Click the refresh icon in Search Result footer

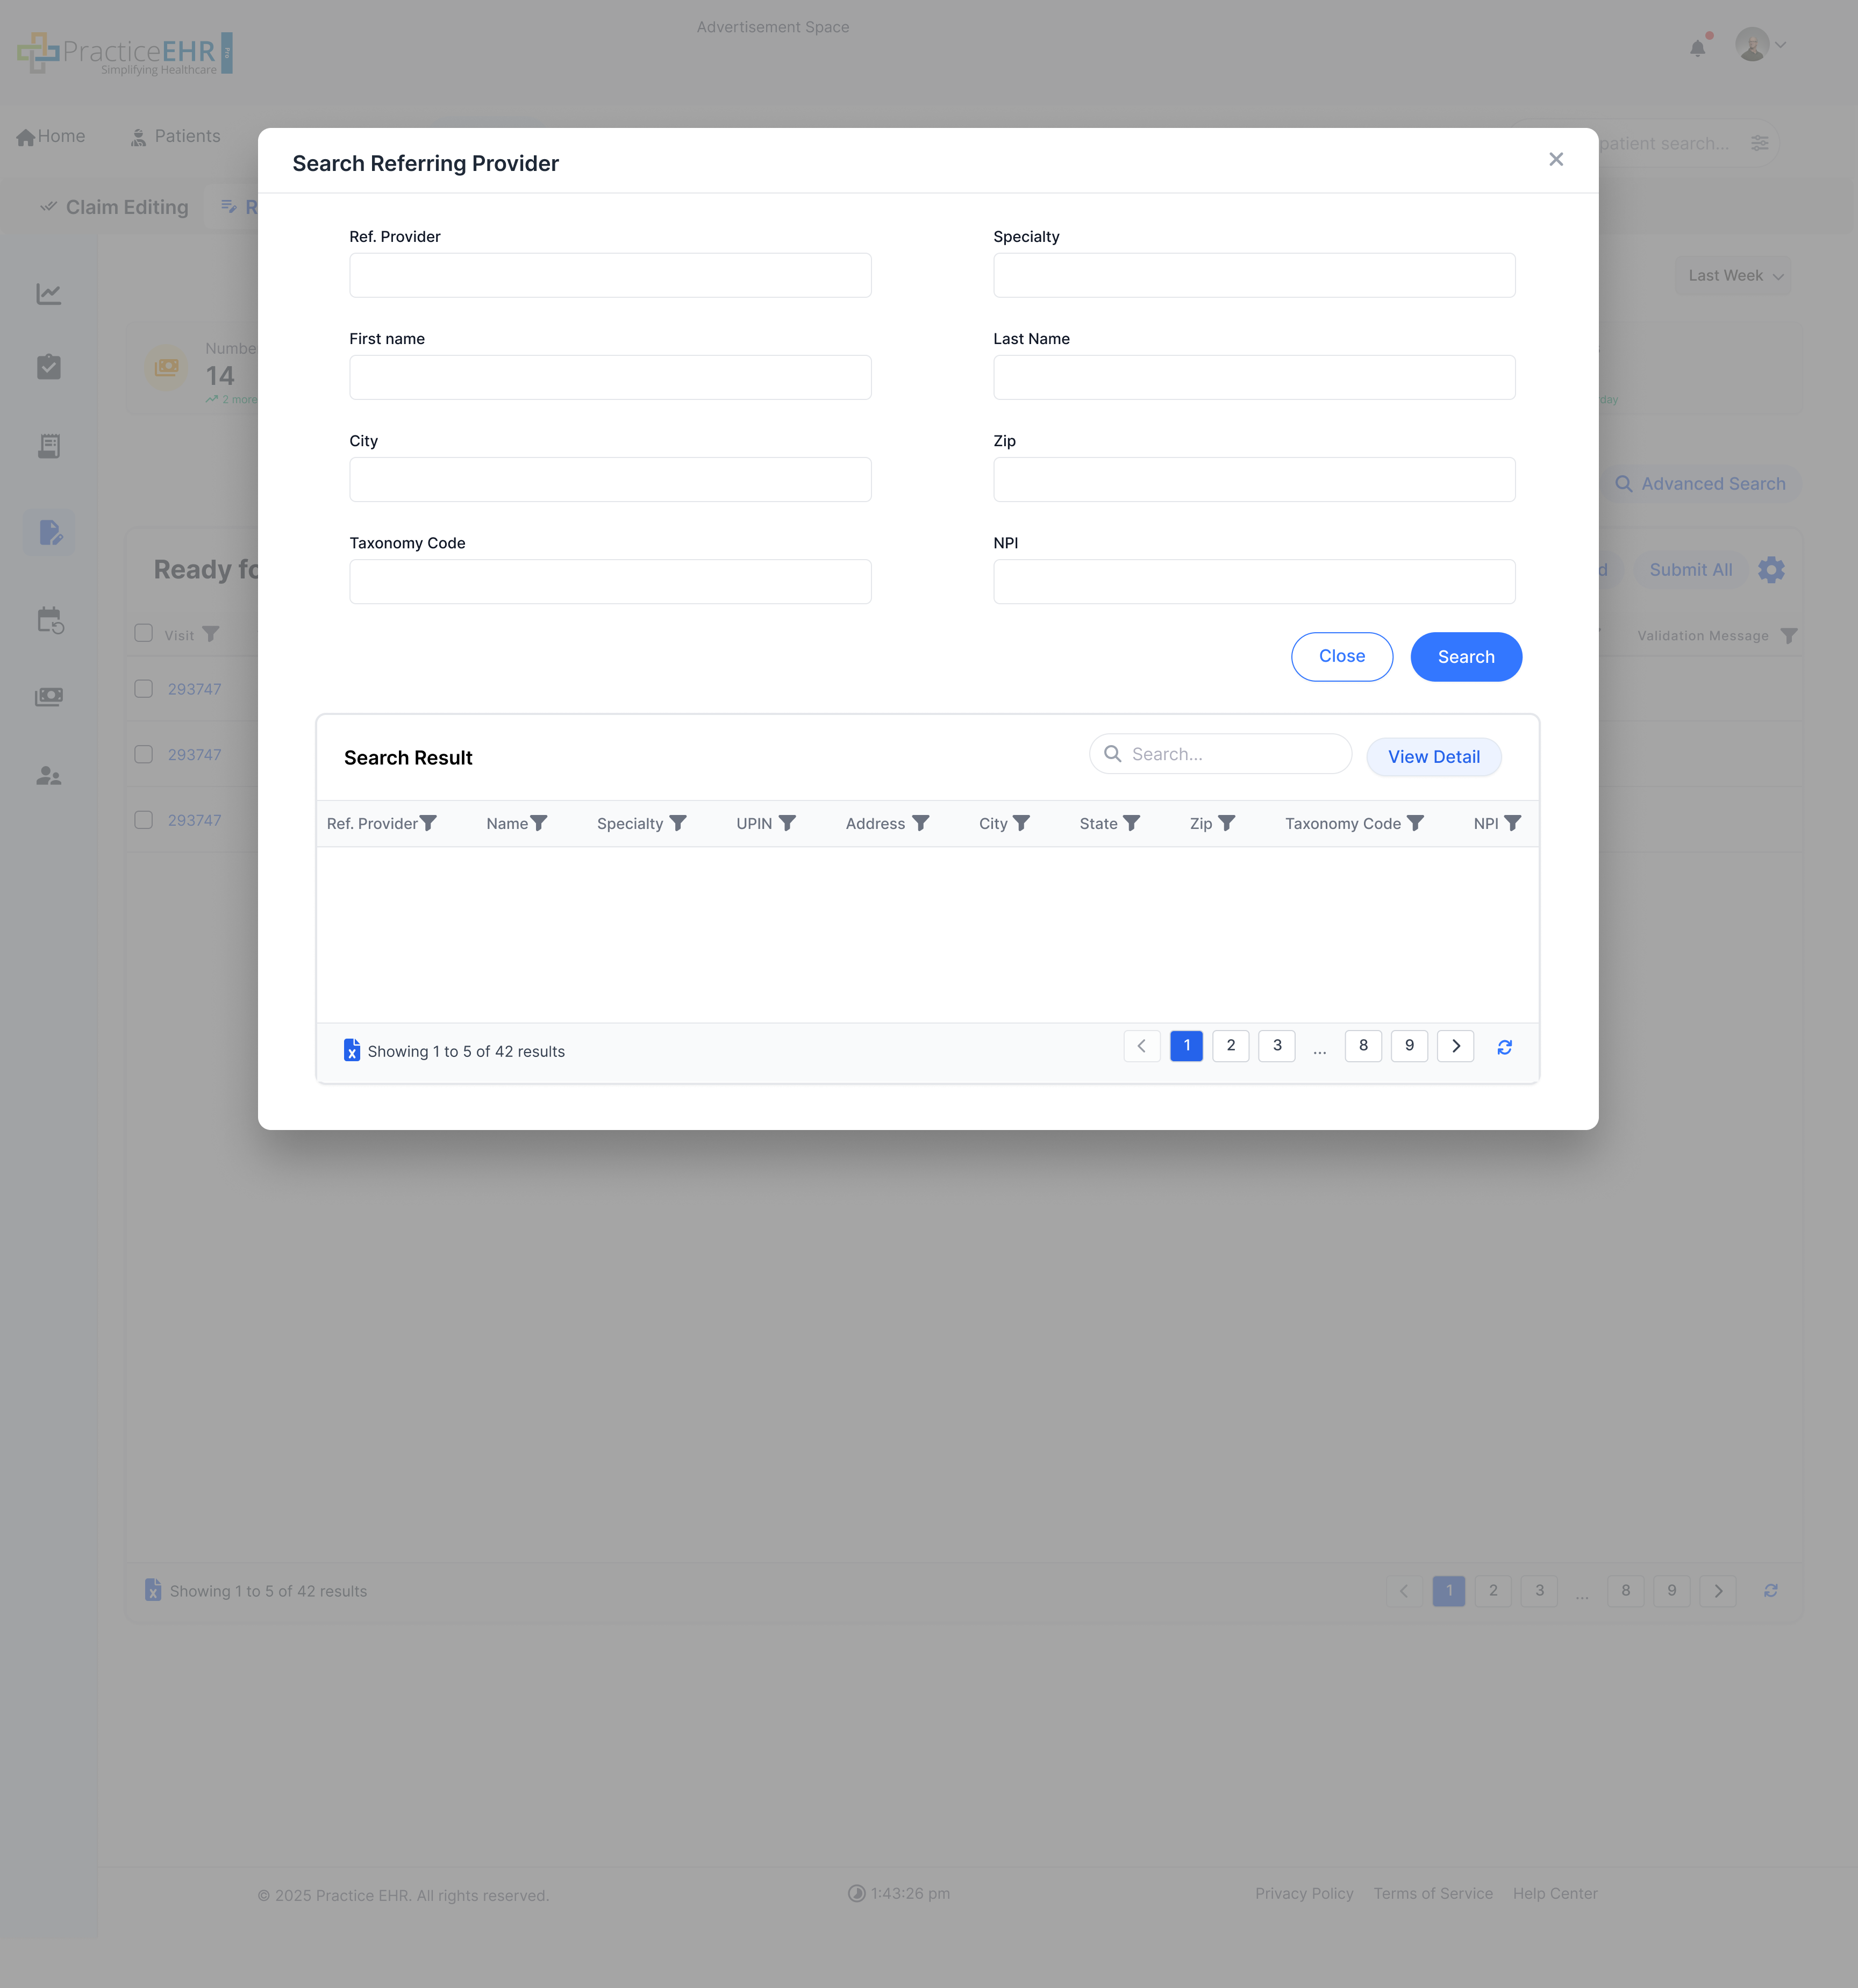[1504, 1047]
